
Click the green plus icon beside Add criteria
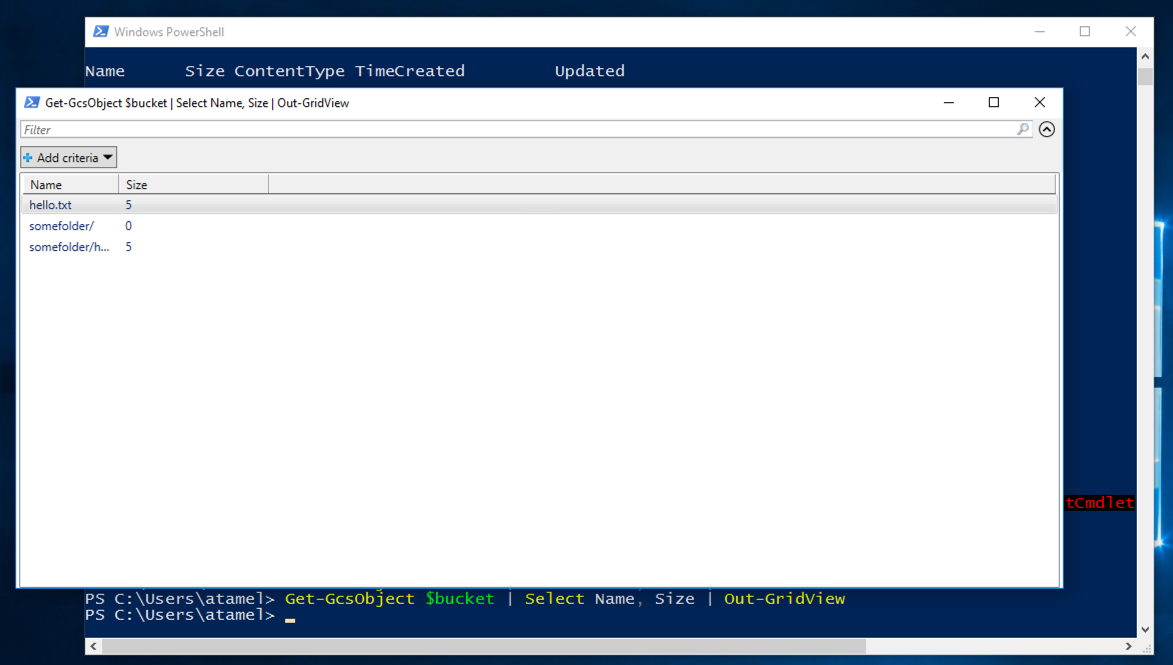[x=28, y=157]
